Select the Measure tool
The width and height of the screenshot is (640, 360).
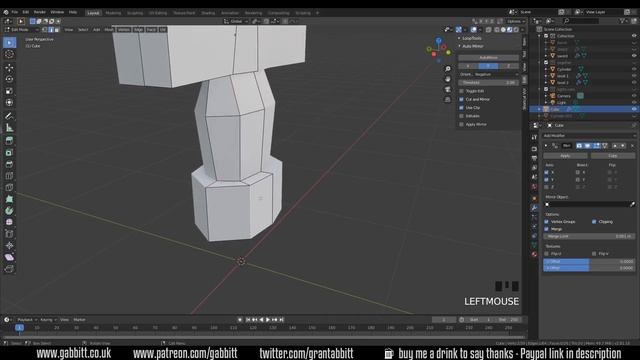point(9,128)
